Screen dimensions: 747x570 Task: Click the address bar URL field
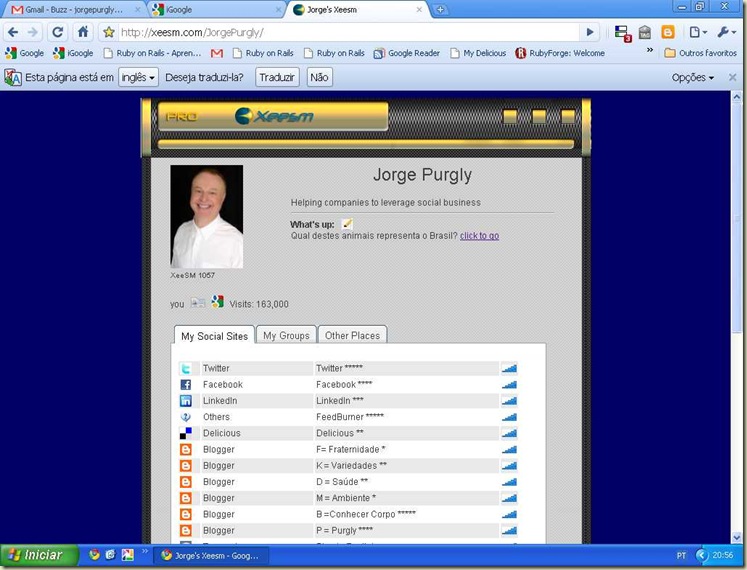coord(348,32)
